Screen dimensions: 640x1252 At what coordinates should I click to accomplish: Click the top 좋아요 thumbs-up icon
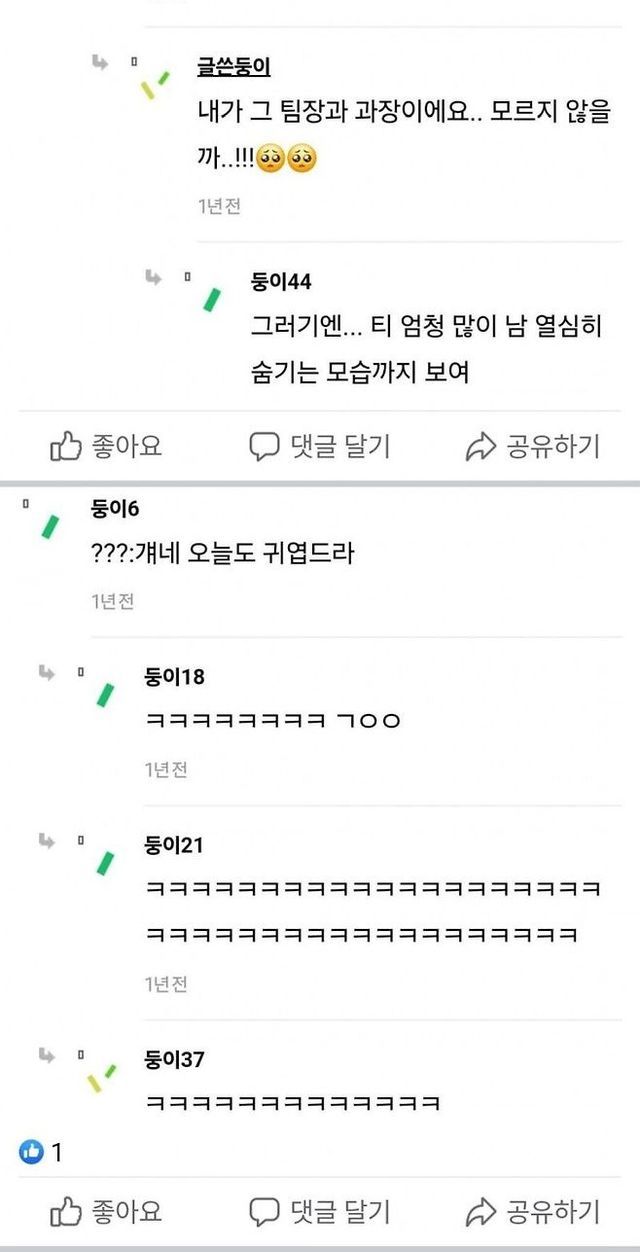click(x=66, y=446)
